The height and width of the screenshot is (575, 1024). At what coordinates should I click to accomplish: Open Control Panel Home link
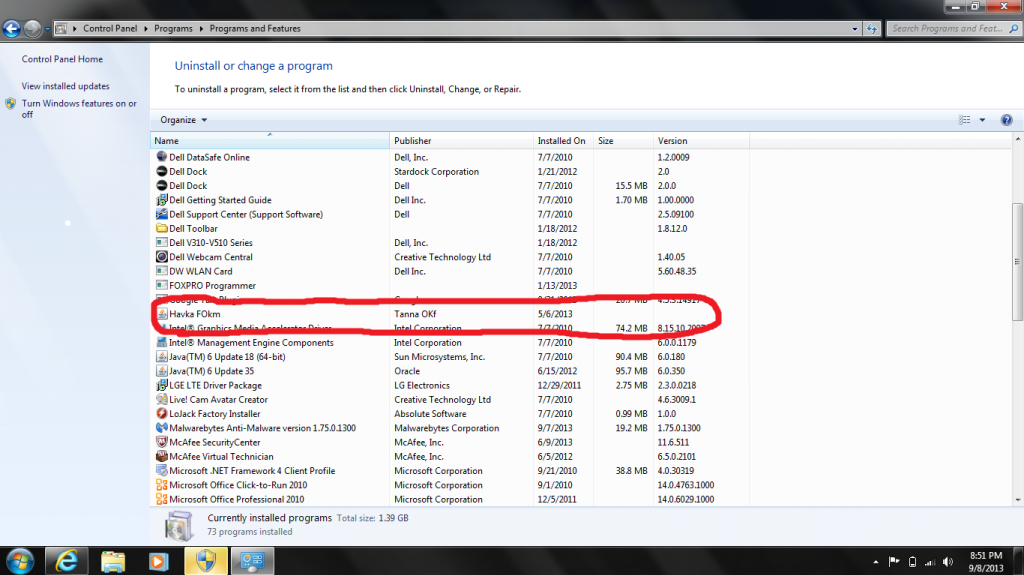click(x=62, y=59)
